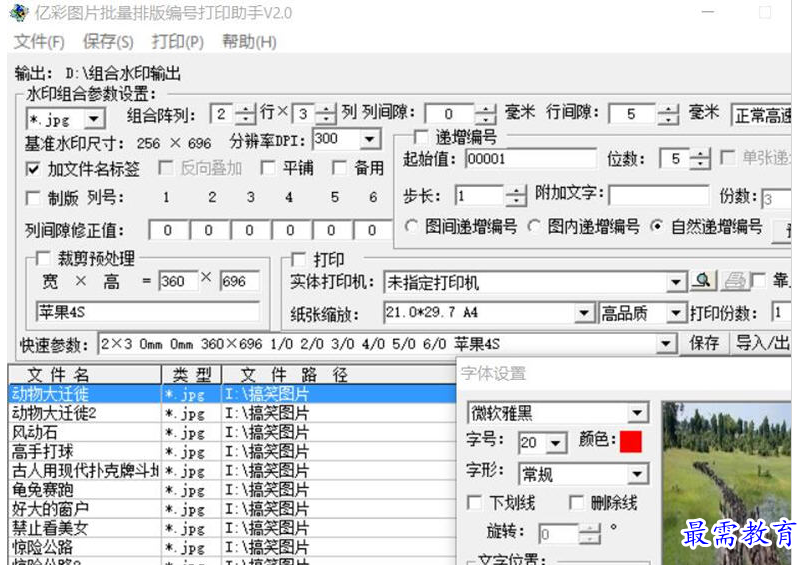Viewport: 805px width, 565px height.
Task: Uncheck the 加文件名标签 checkbox
Action: pyautogui.click(x=33, y=169)
